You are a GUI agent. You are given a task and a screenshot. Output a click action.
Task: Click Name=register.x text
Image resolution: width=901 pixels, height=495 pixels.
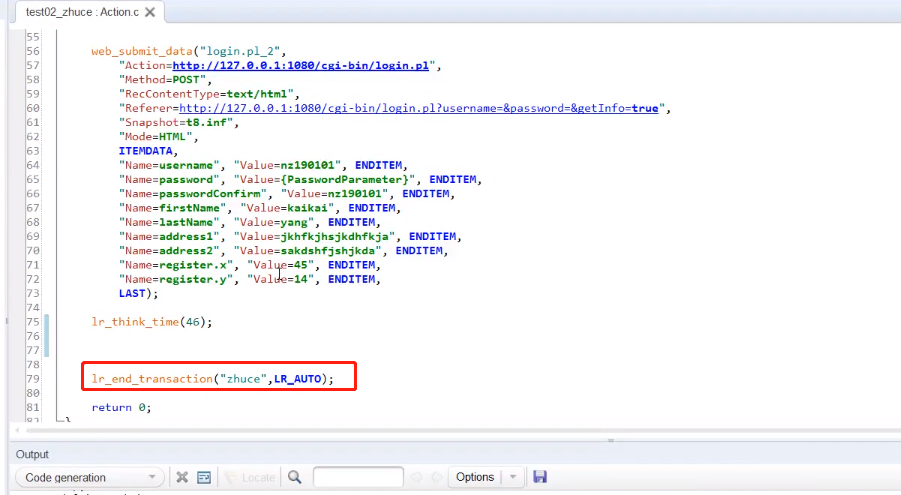[x=175, y=265]
